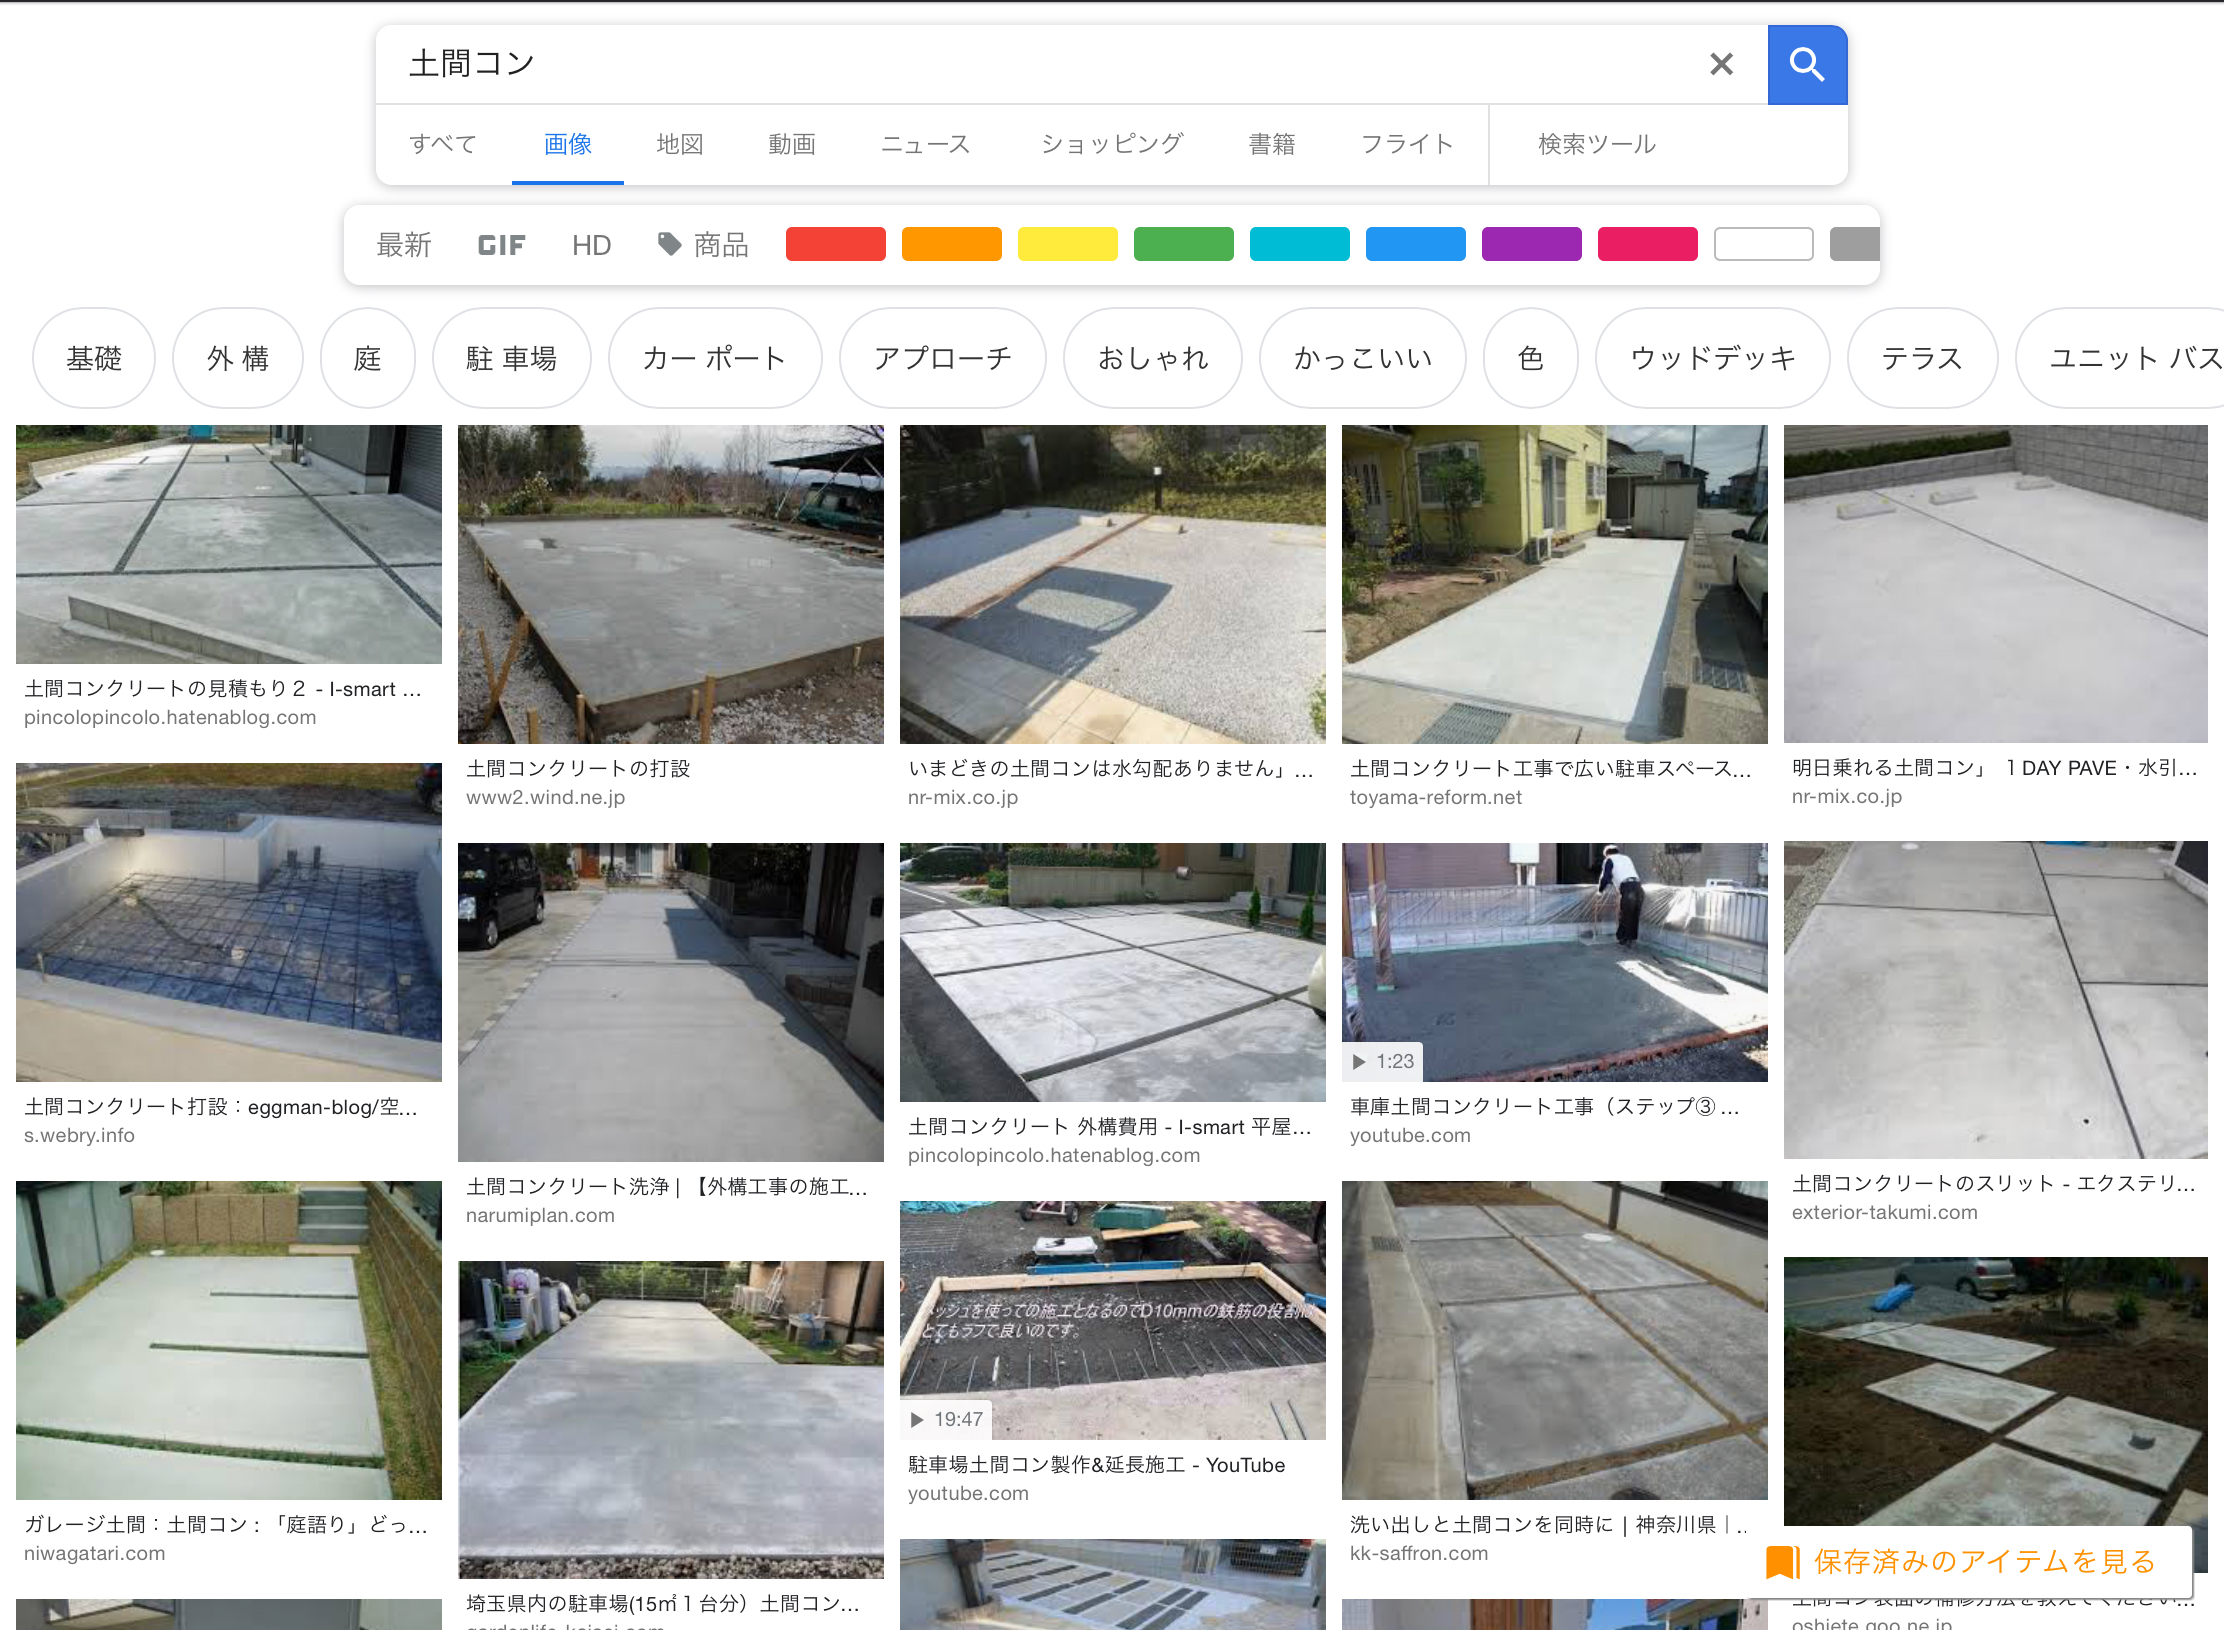Filter images by purple color swatch
The image size is (2224, 1630).
pos(1532,244)
